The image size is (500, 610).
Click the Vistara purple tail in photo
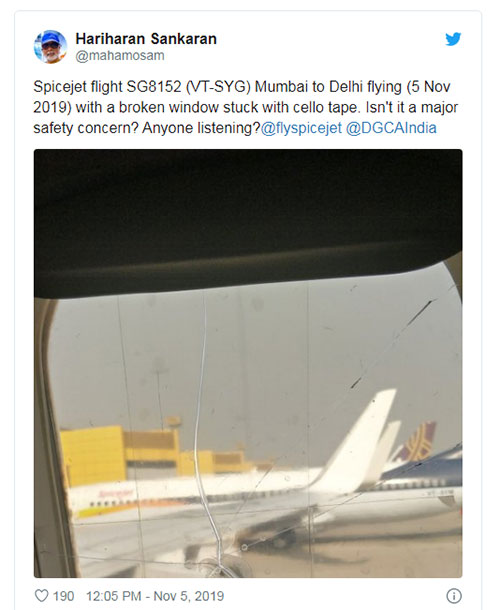416,442
